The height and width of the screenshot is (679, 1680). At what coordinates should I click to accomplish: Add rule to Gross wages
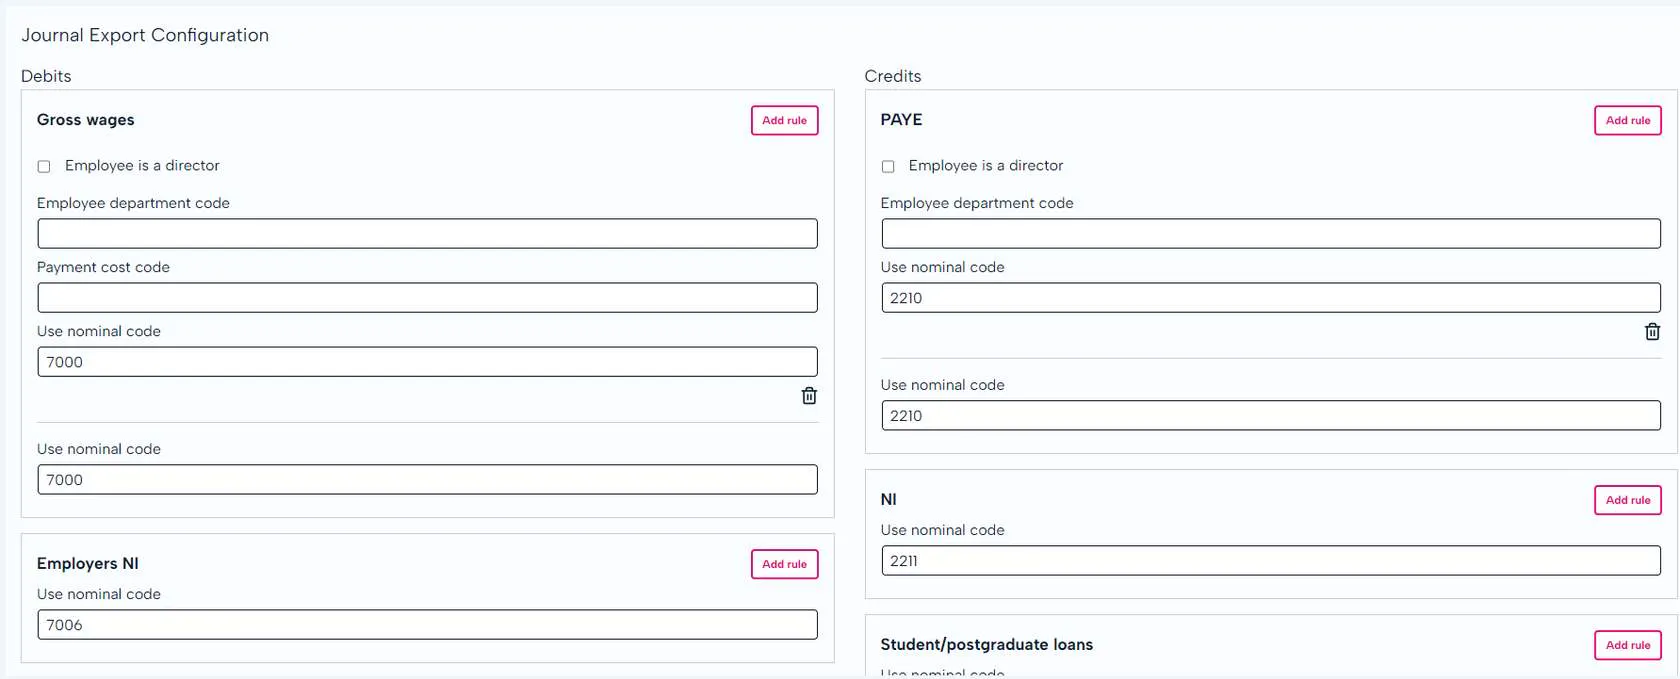coord(784,121)
